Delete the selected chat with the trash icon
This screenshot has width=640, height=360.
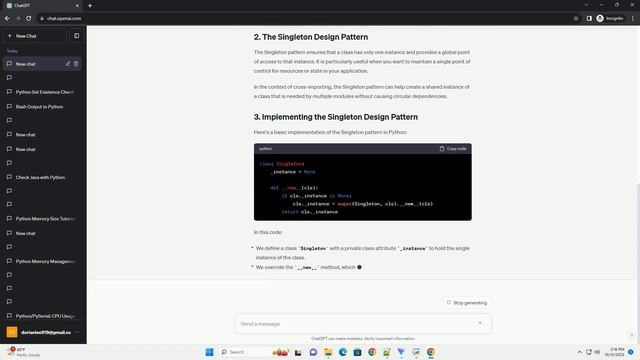tap(76, 64)
